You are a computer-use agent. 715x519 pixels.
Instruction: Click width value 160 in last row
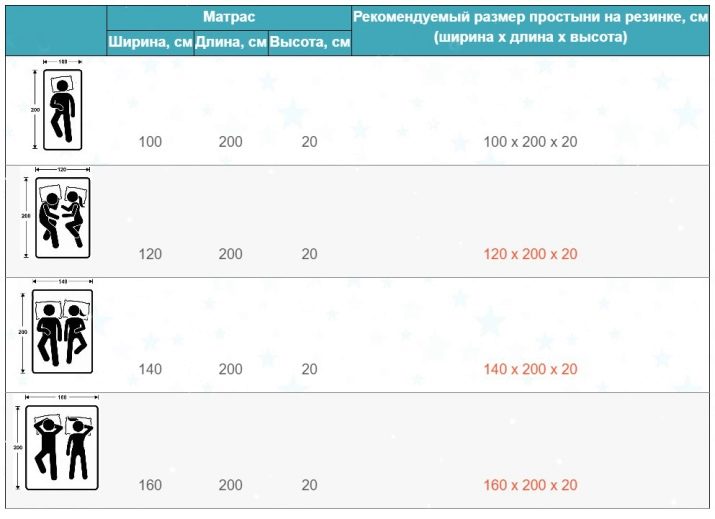150,485
